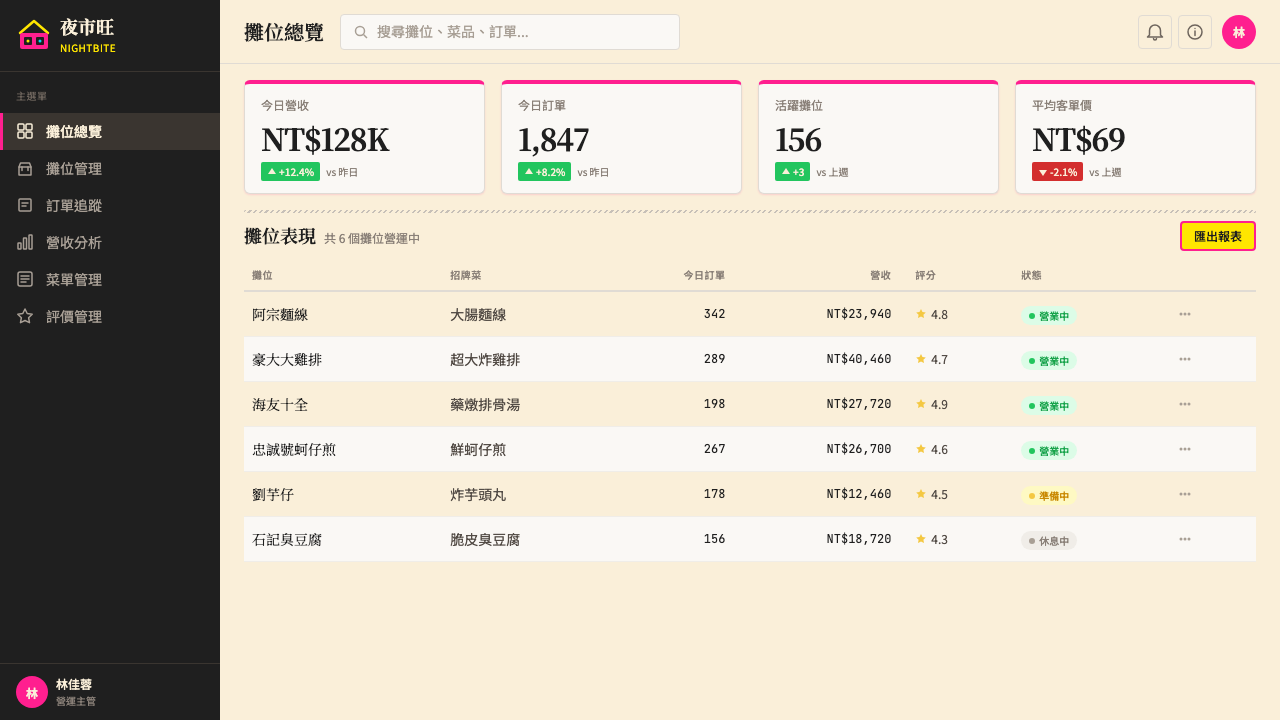Viewport: 1280px width, 720px height.
Task: Open more options for 石記臭豆腐 row
Action: pyautogui.click(x=1185, y=539)
